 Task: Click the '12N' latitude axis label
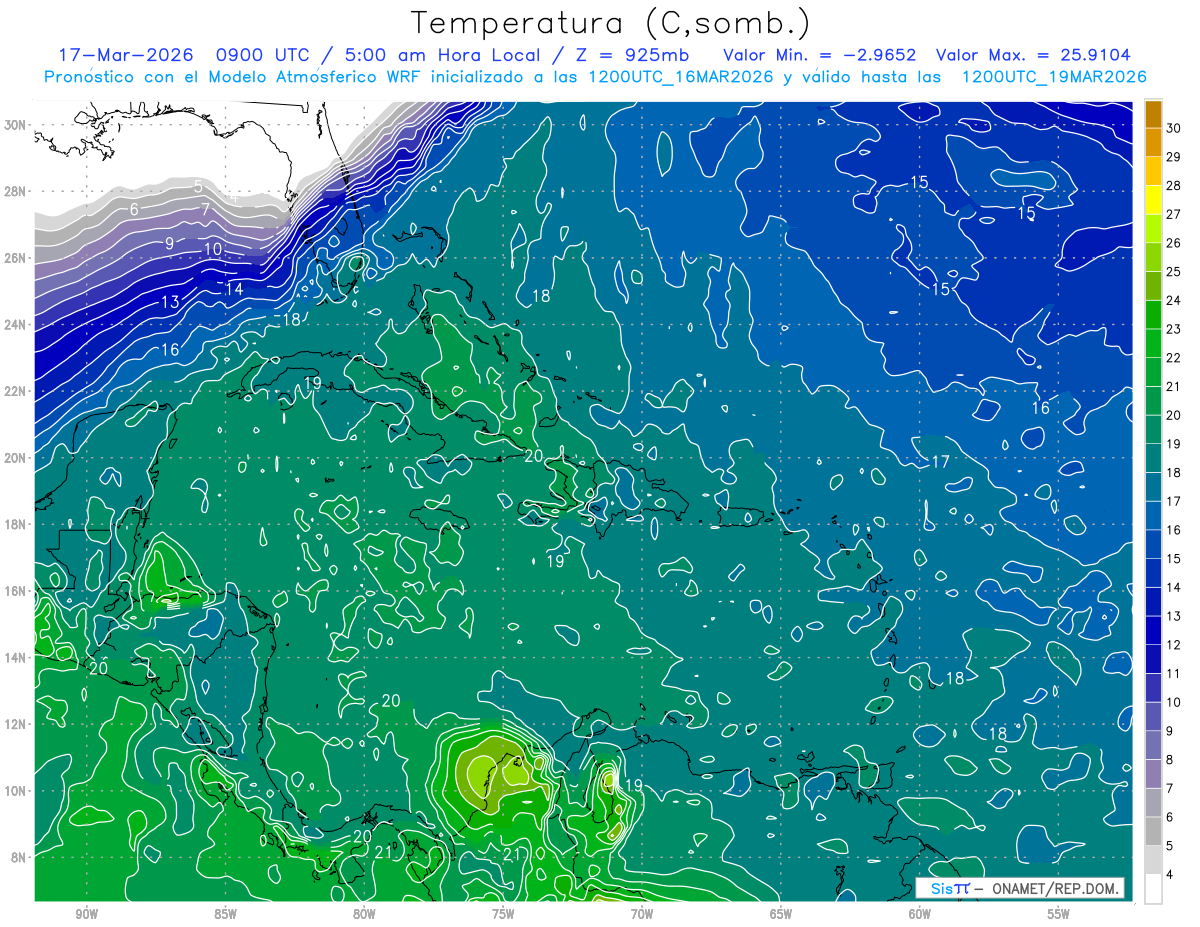point(16,724)
